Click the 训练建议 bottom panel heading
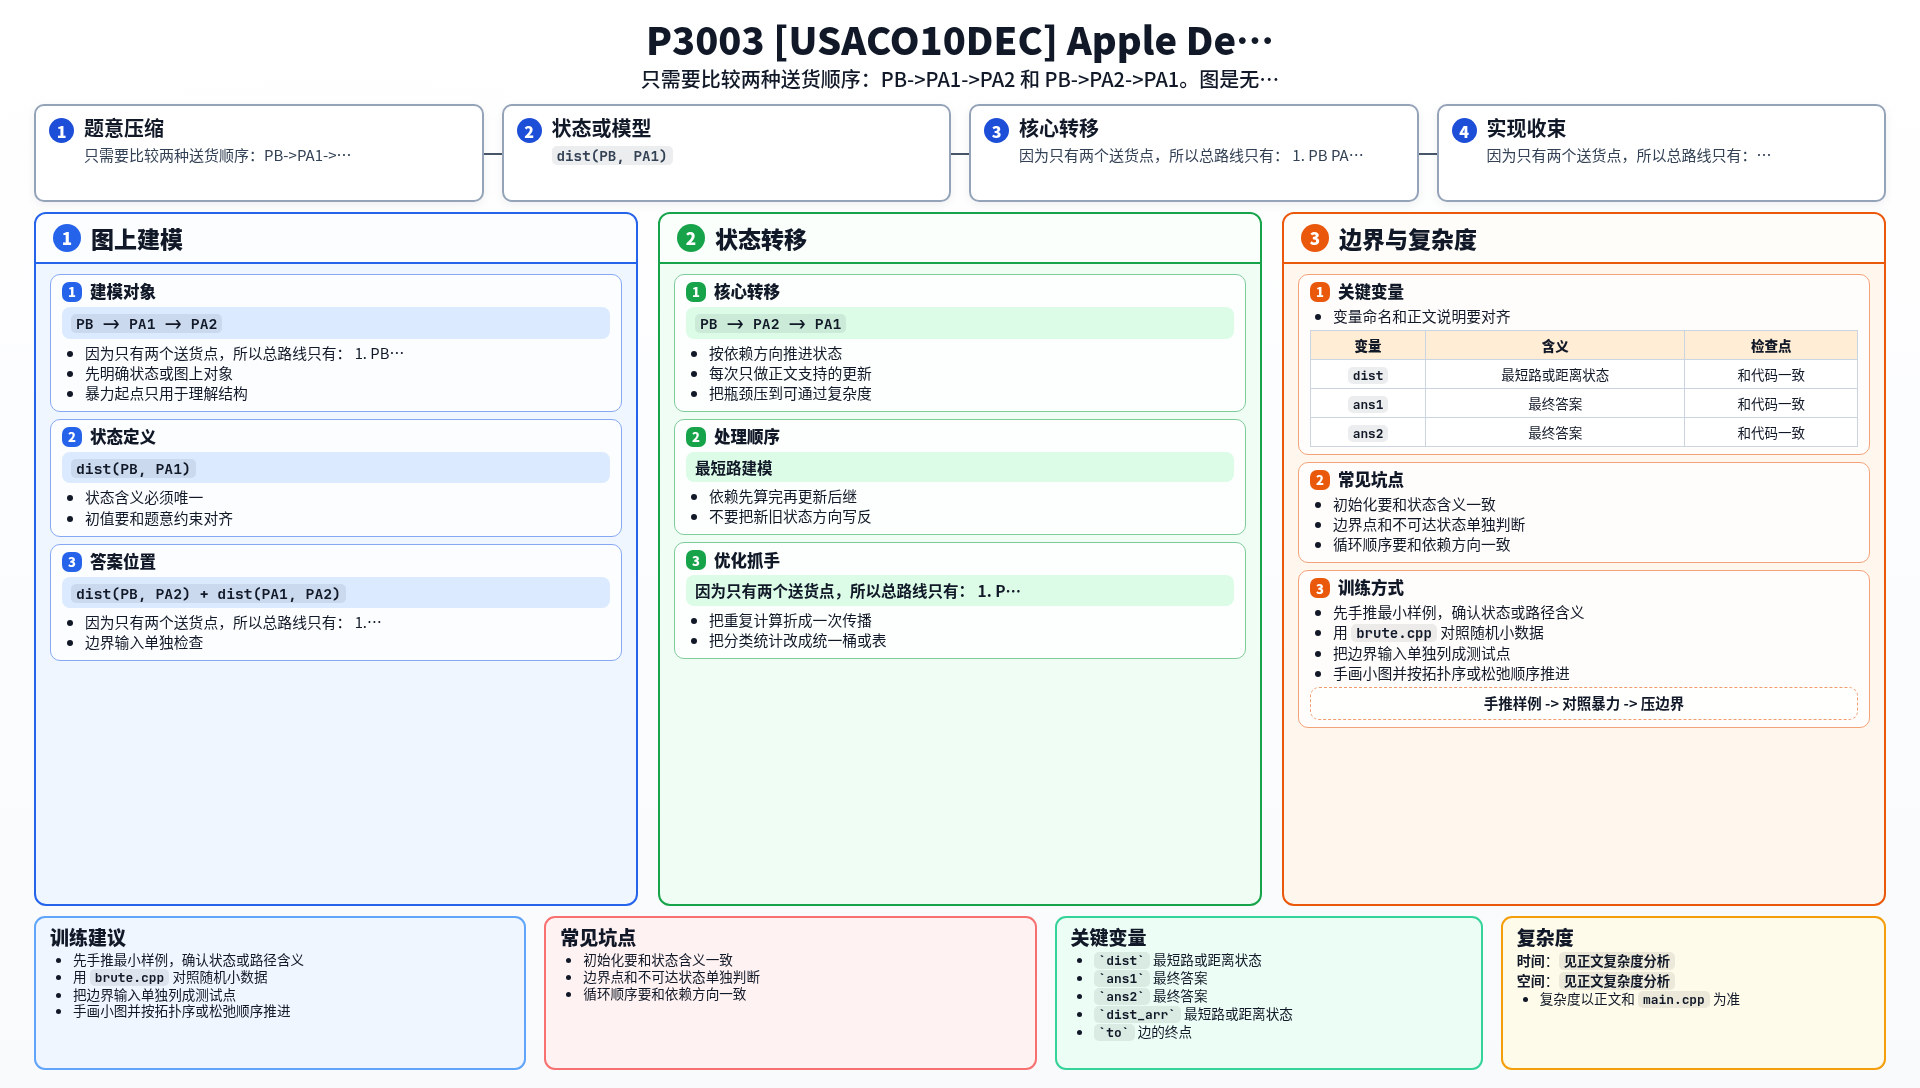This screenshot has height=1088, width=1920. 88,938
